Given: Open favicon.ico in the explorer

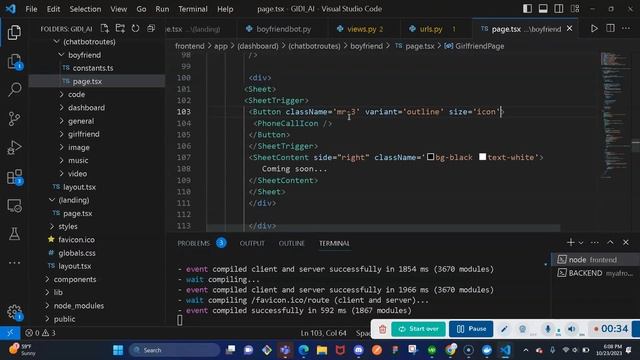Looking at the screenshot, I should [76, 240].
